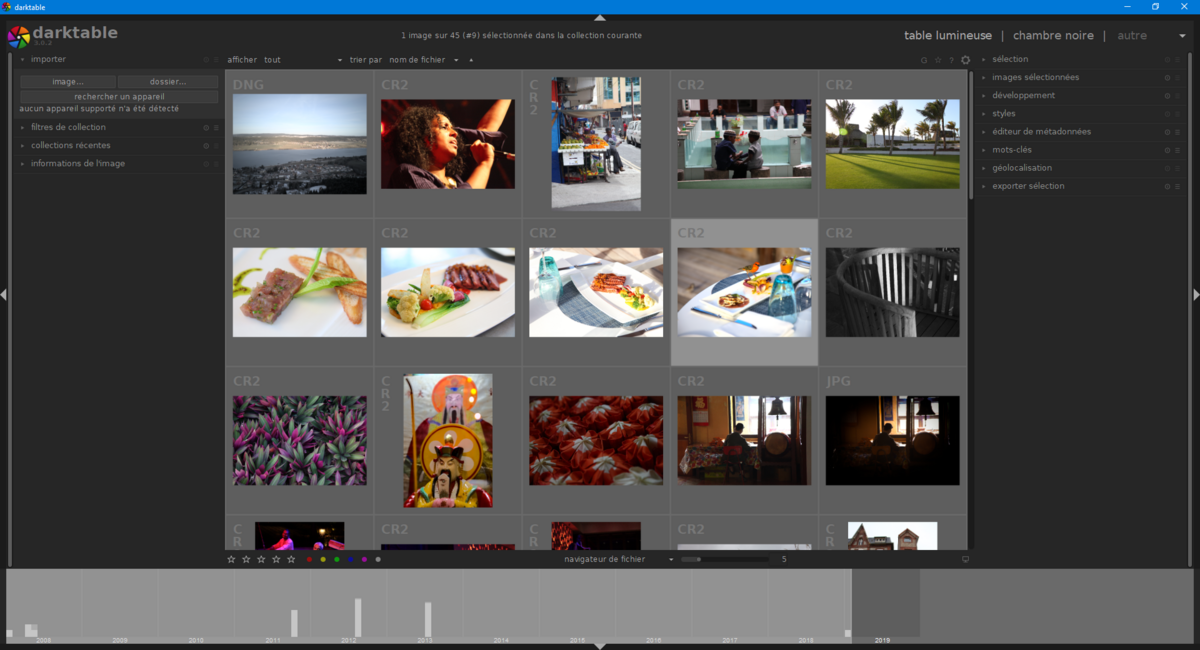Viewport: 1200px width, 650px height.
Task: Expand the mots-clés module
Action: [x=984, y=150]
